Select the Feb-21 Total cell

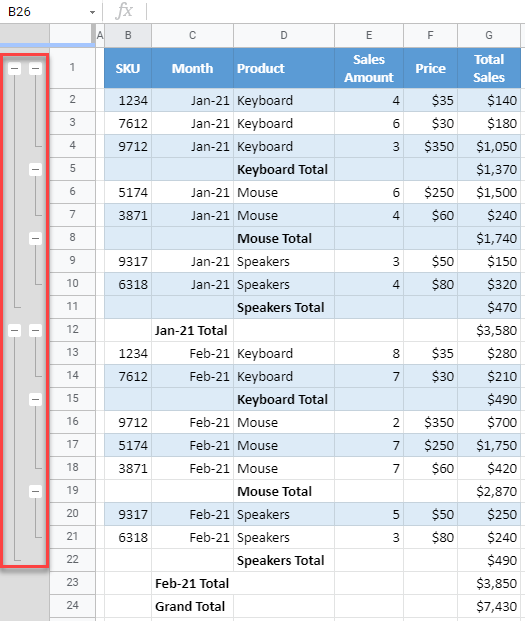click(192, 583)
